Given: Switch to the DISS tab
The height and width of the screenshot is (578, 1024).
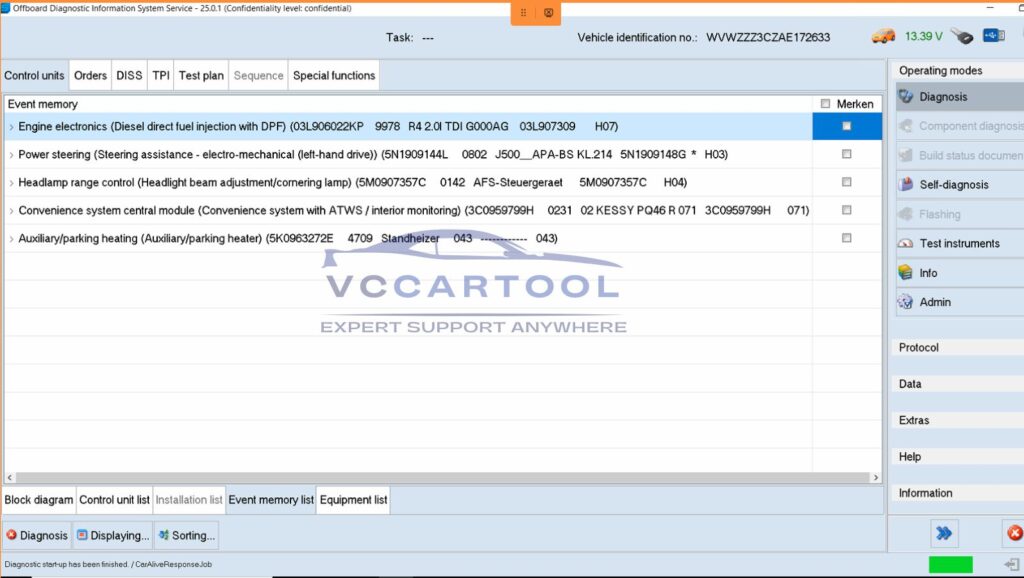Looking at the screenshot, I should click(x=128, y=75).
